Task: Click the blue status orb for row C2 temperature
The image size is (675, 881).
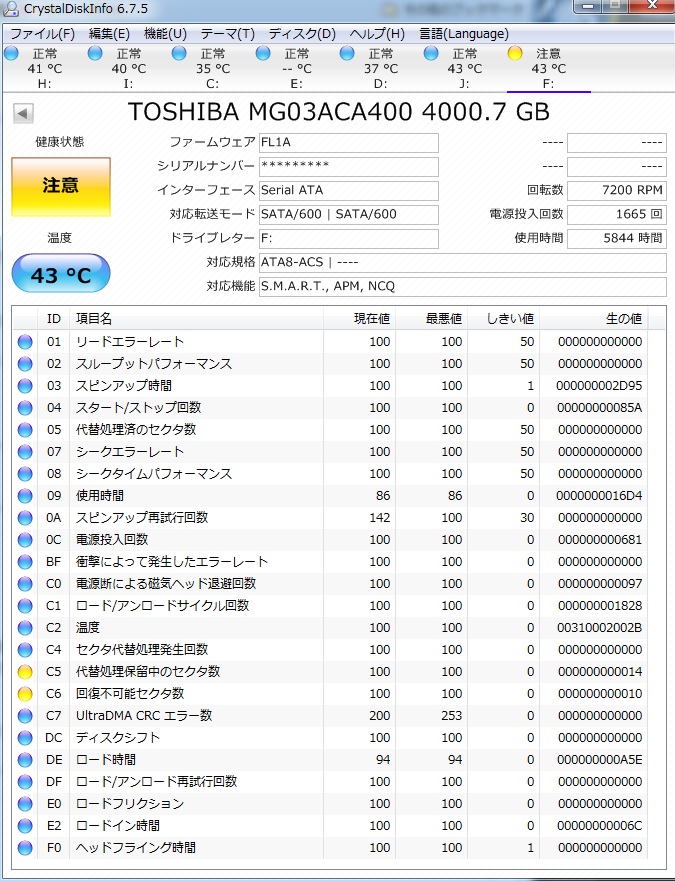Action: coord(25,627)
